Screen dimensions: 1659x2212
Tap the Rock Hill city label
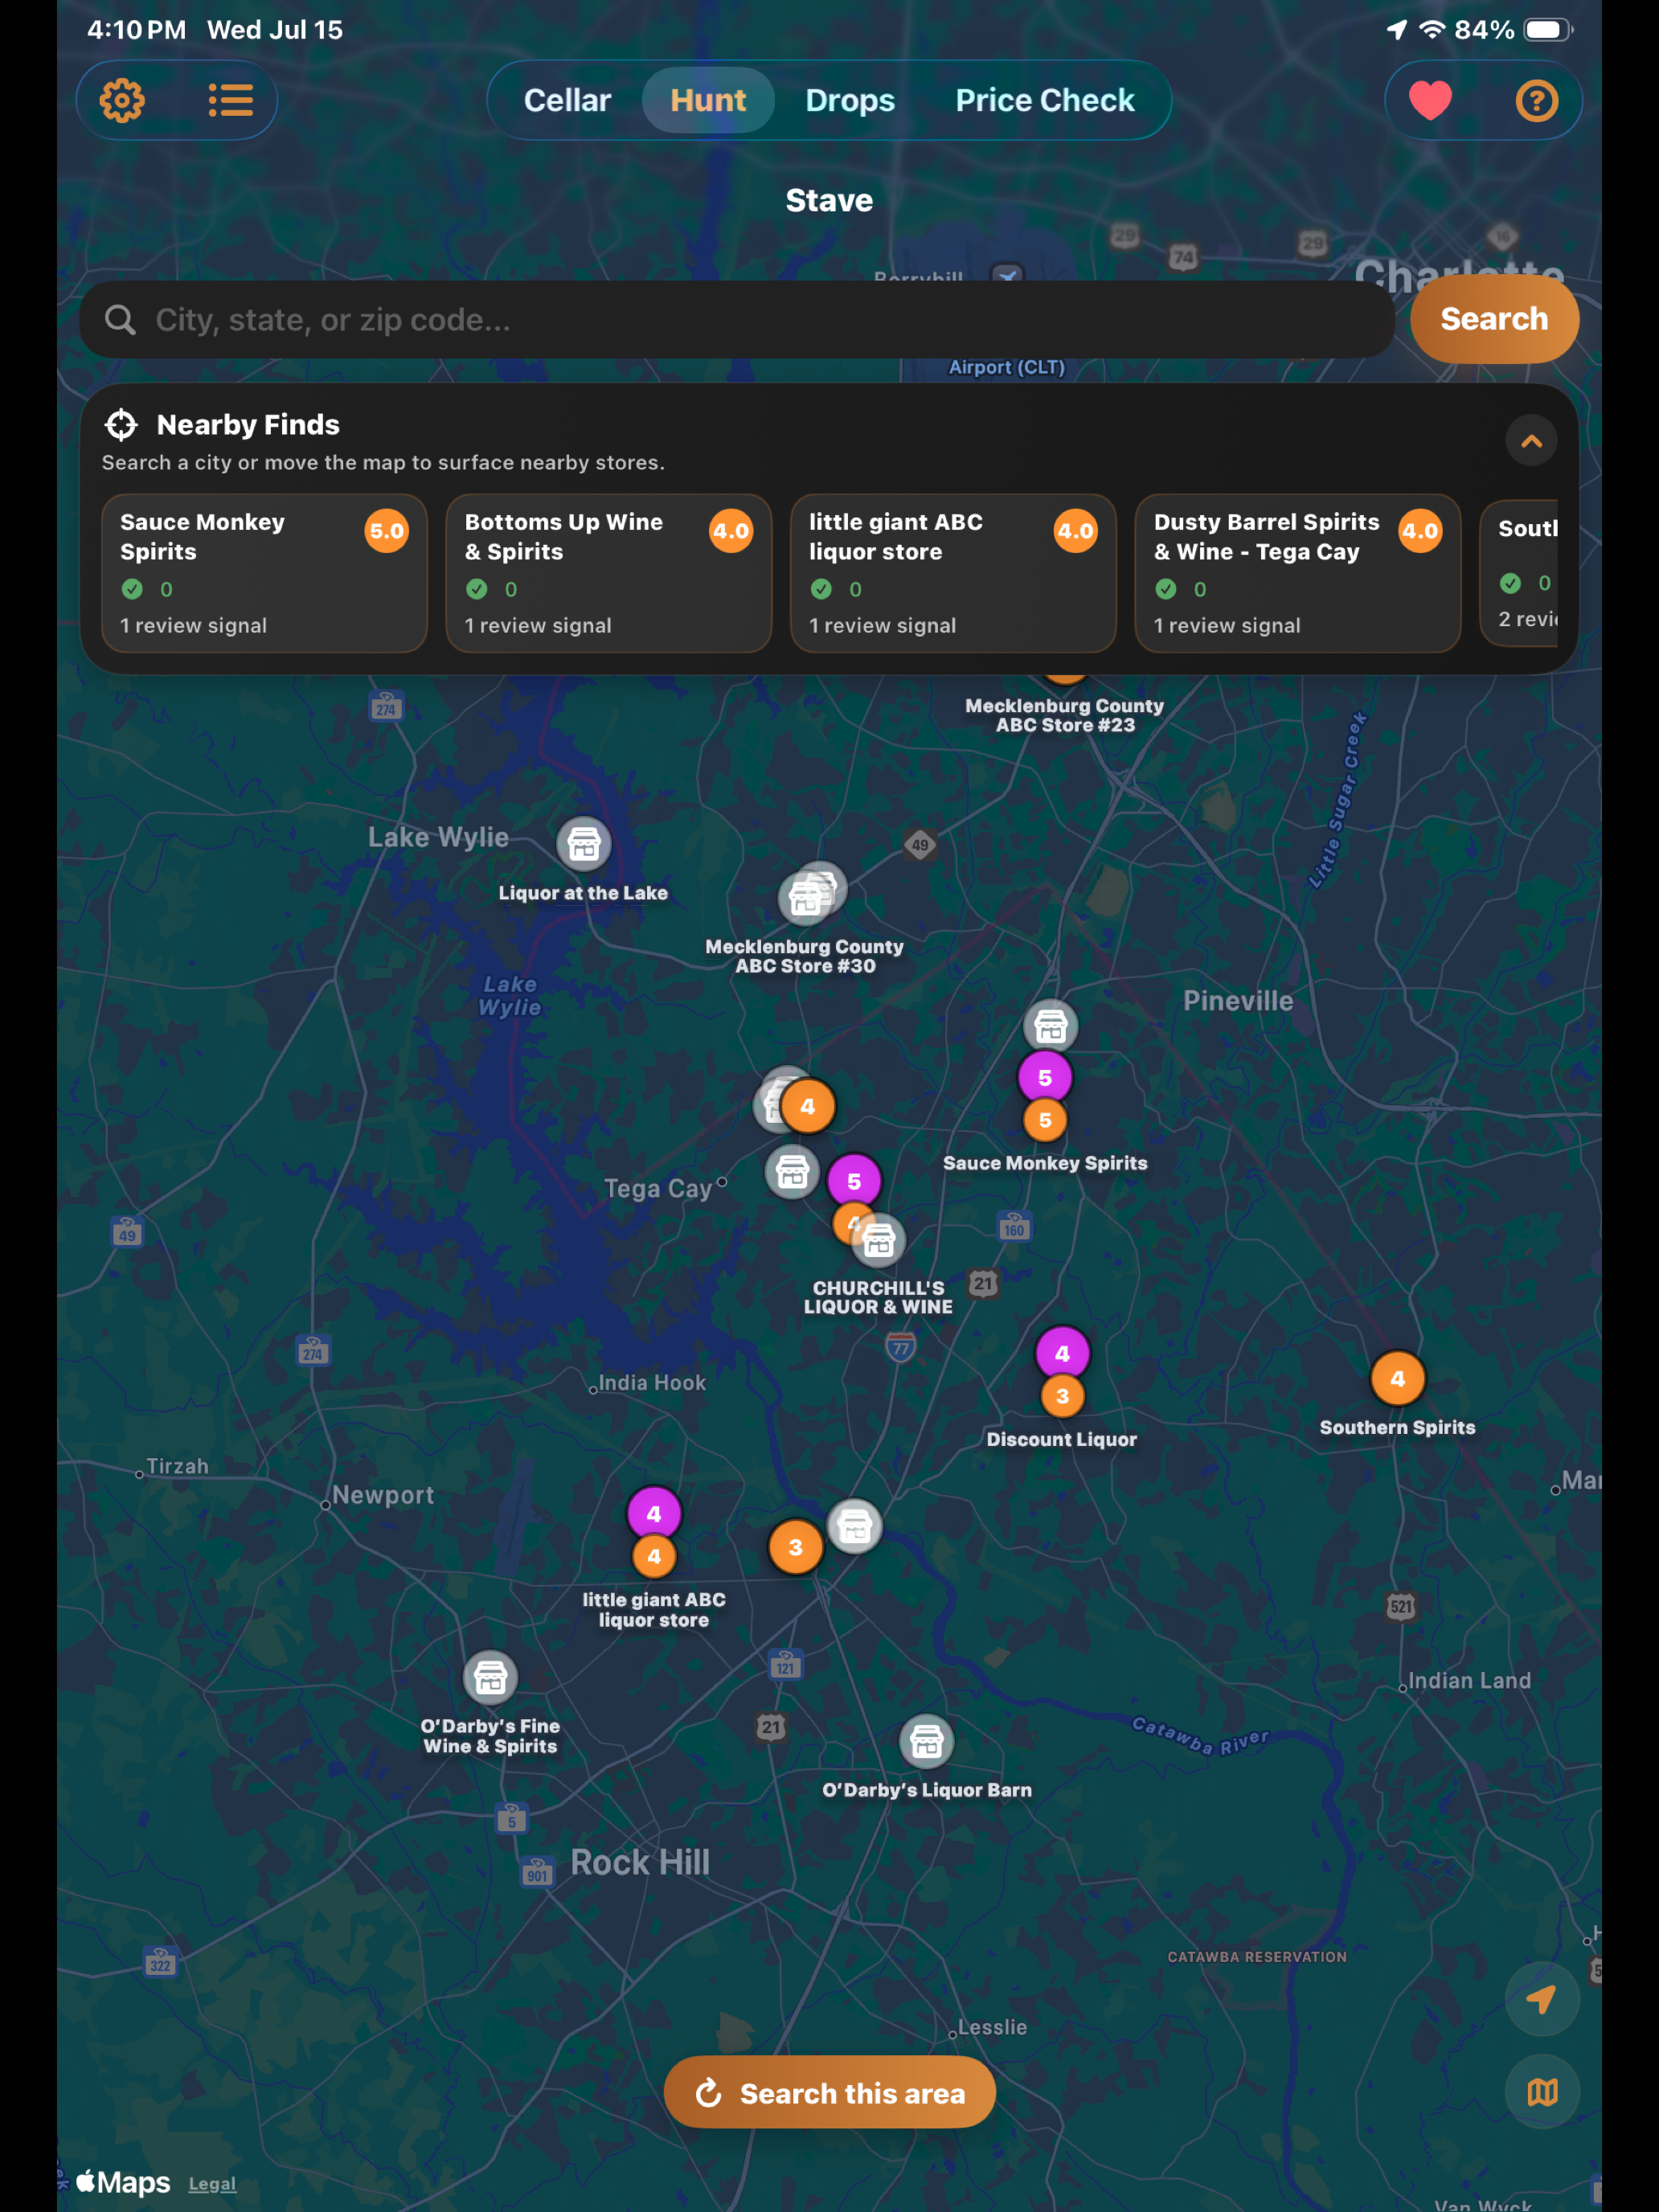click(x=640, y=1862)
